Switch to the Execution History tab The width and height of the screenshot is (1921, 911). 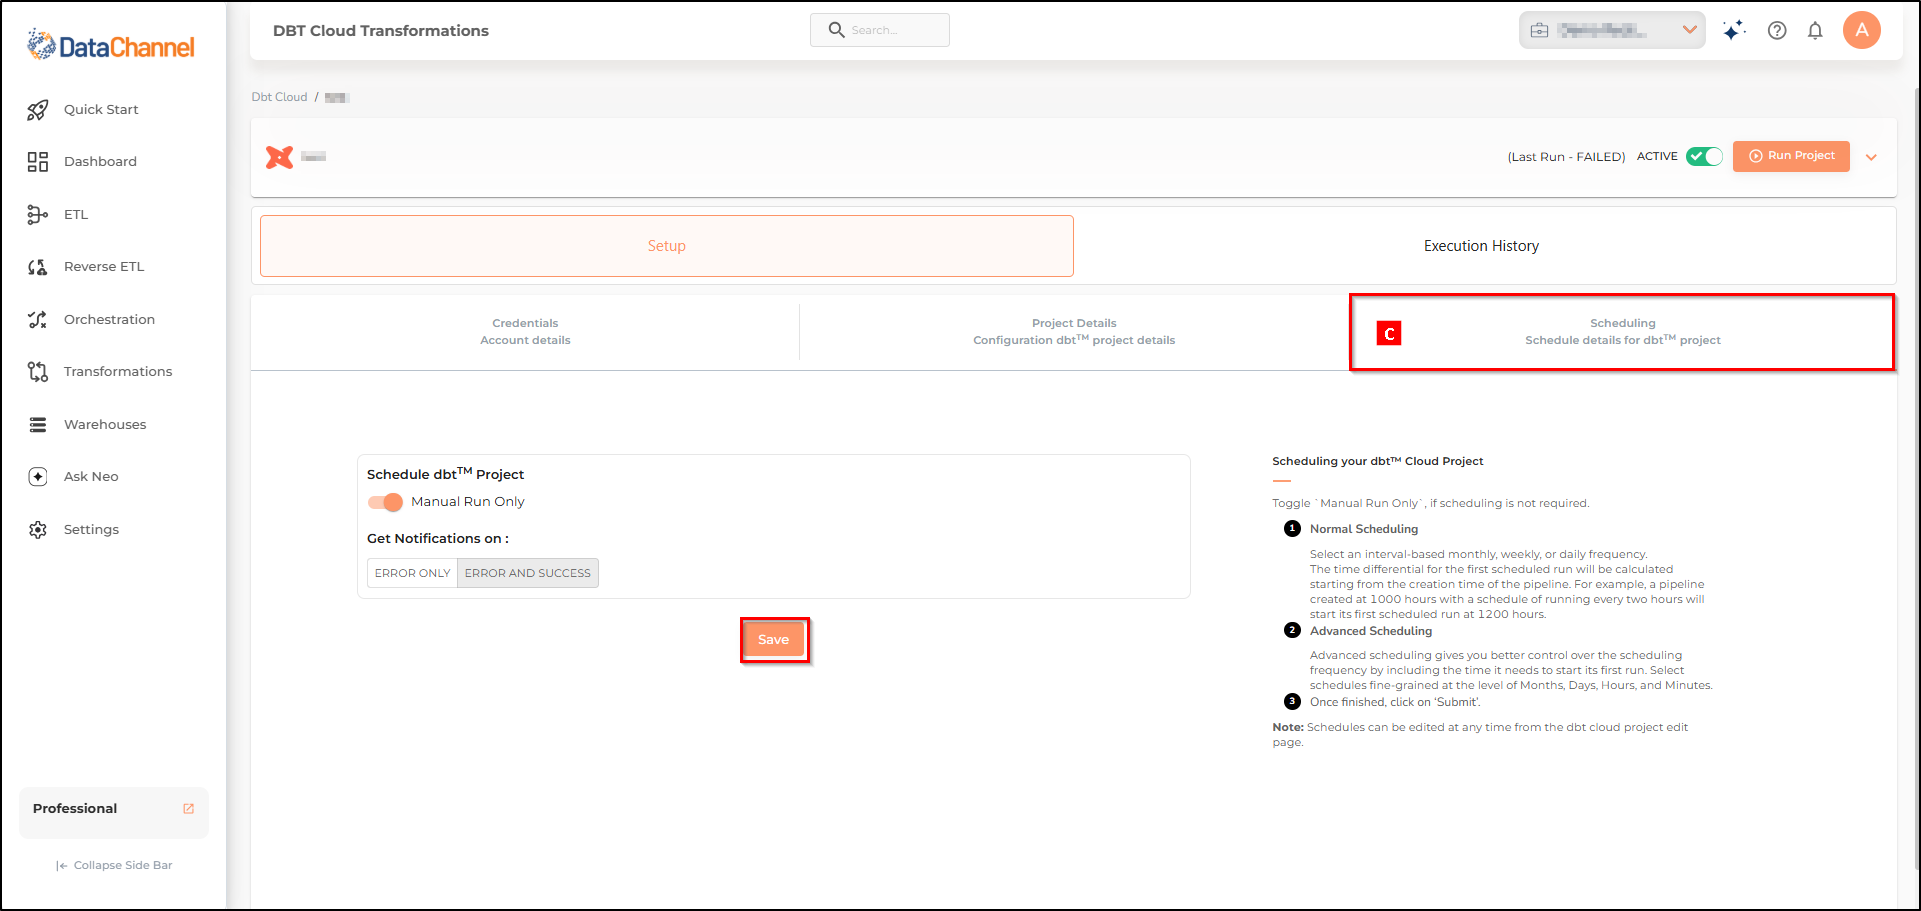coord(1481,246)
